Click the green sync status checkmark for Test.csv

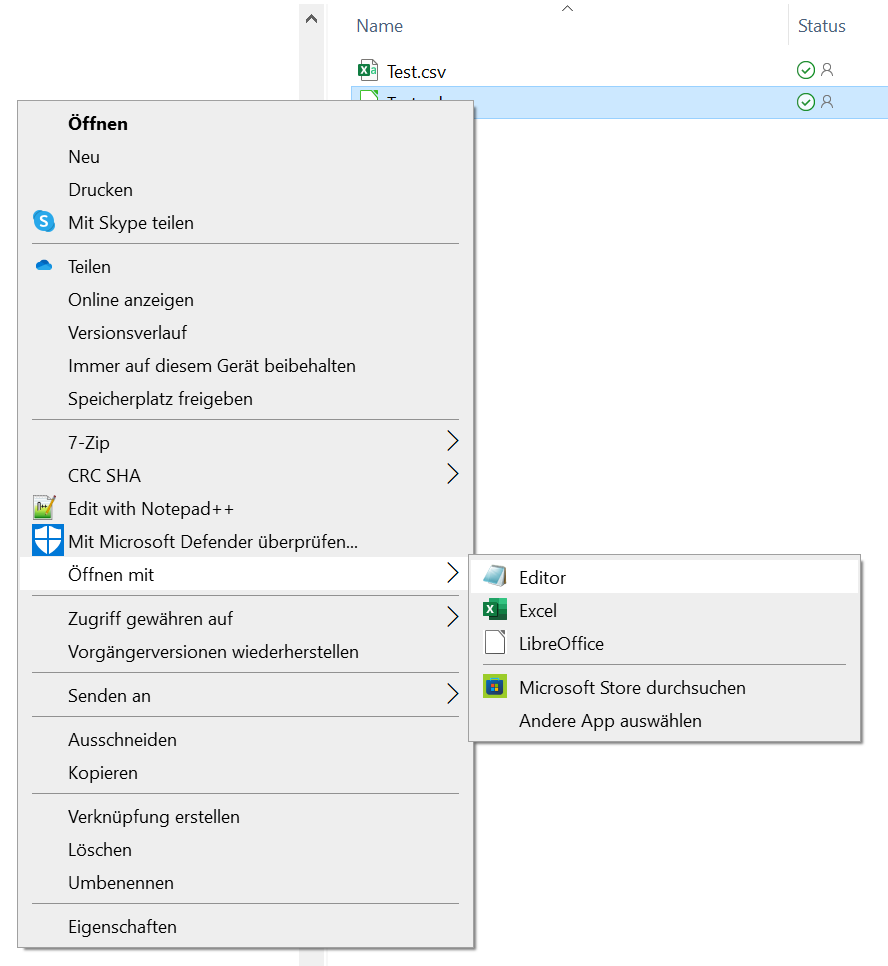806,70
